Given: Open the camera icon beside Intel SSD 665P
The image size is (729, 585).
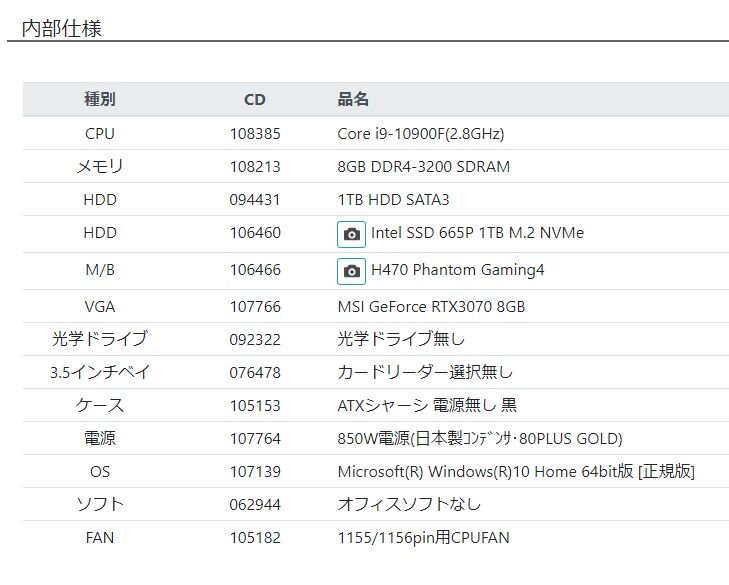Looking at the screenshot, I should click(351, 234).
